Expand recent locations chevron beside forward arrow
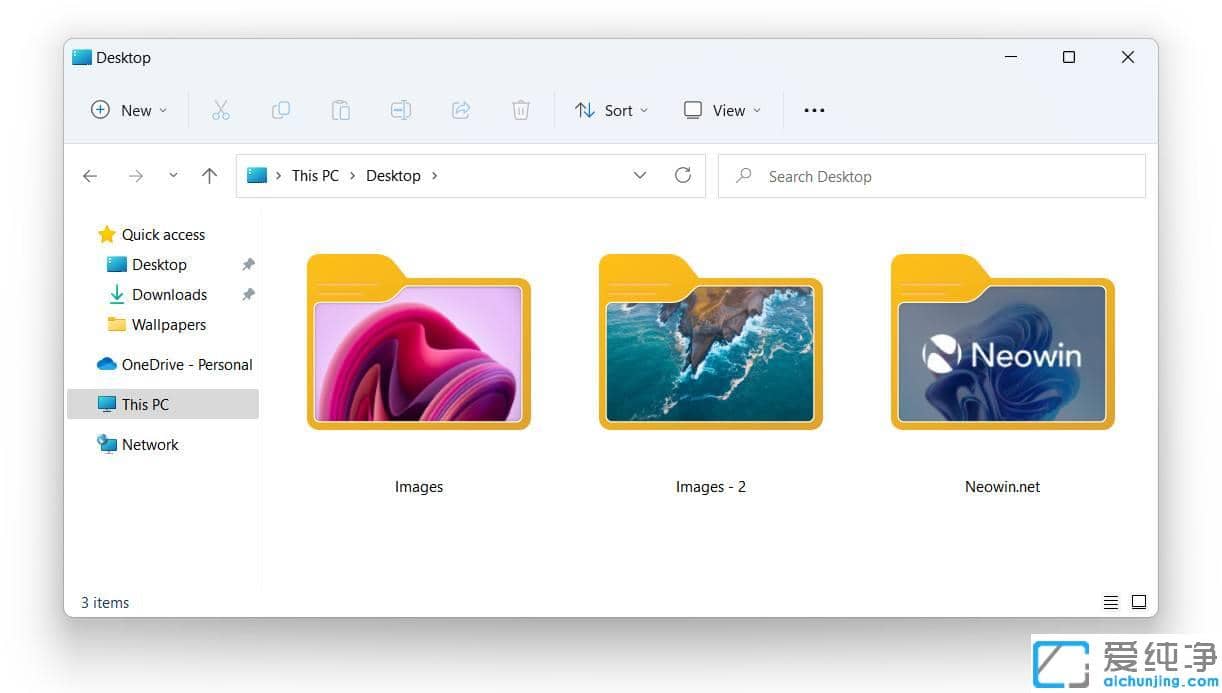1222x693 pixels. coord(173,176)
